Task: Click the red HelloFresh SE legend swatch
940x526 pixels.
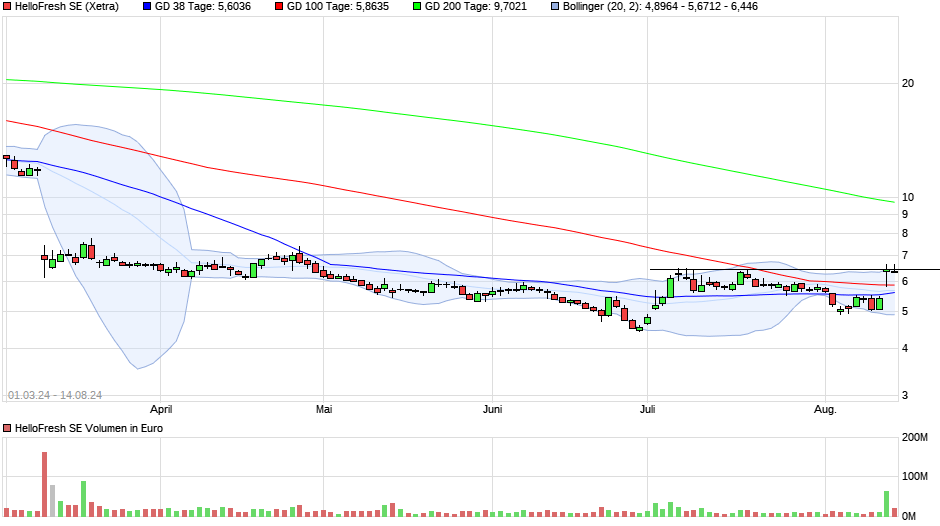Action: [7, 7]
